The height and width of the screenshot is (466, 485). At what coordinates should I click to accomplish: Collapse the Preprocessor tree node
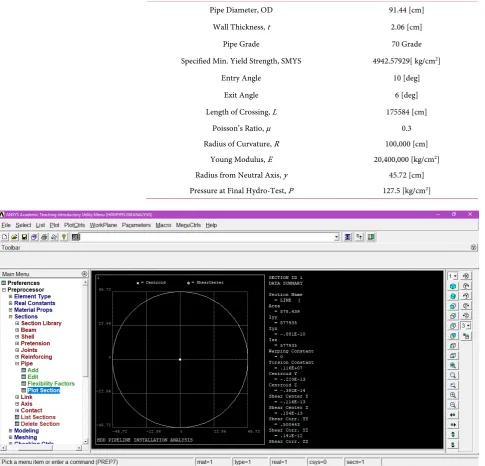point(4,290)
